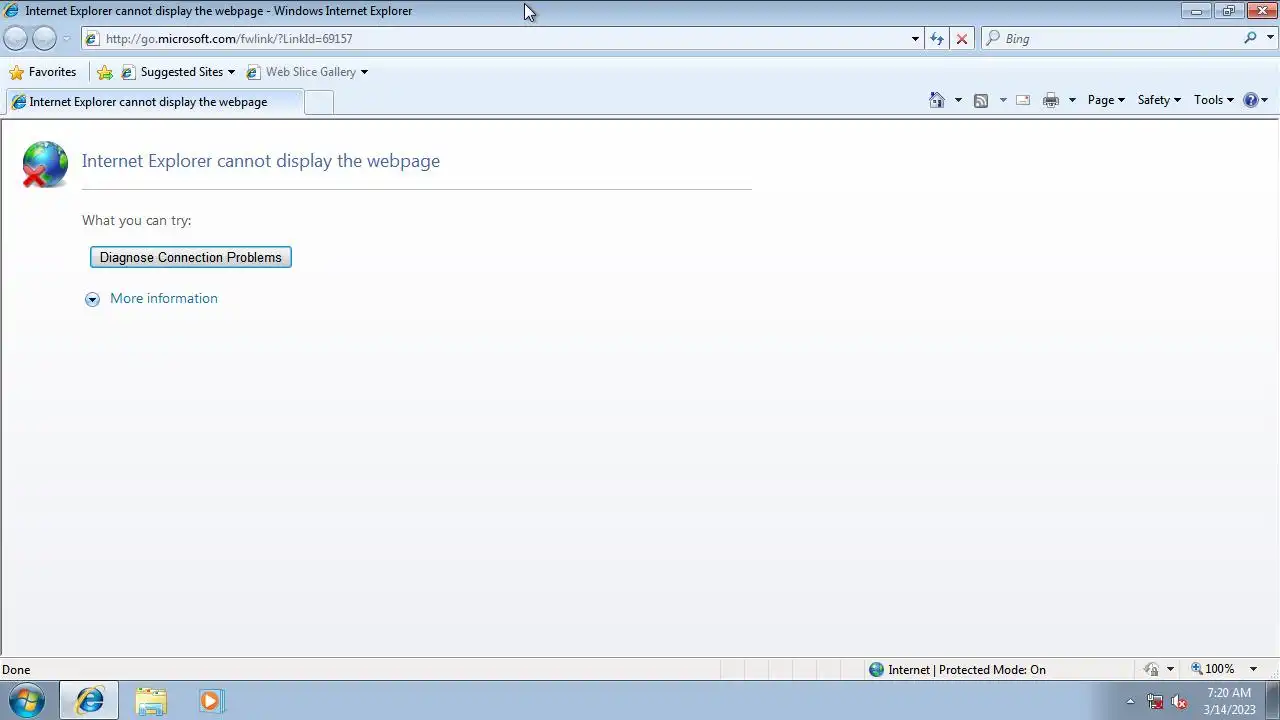Select the 'Internet Explorer cannot display' tab
Screen dimensions: 1280x720
[x=153, y=102]
